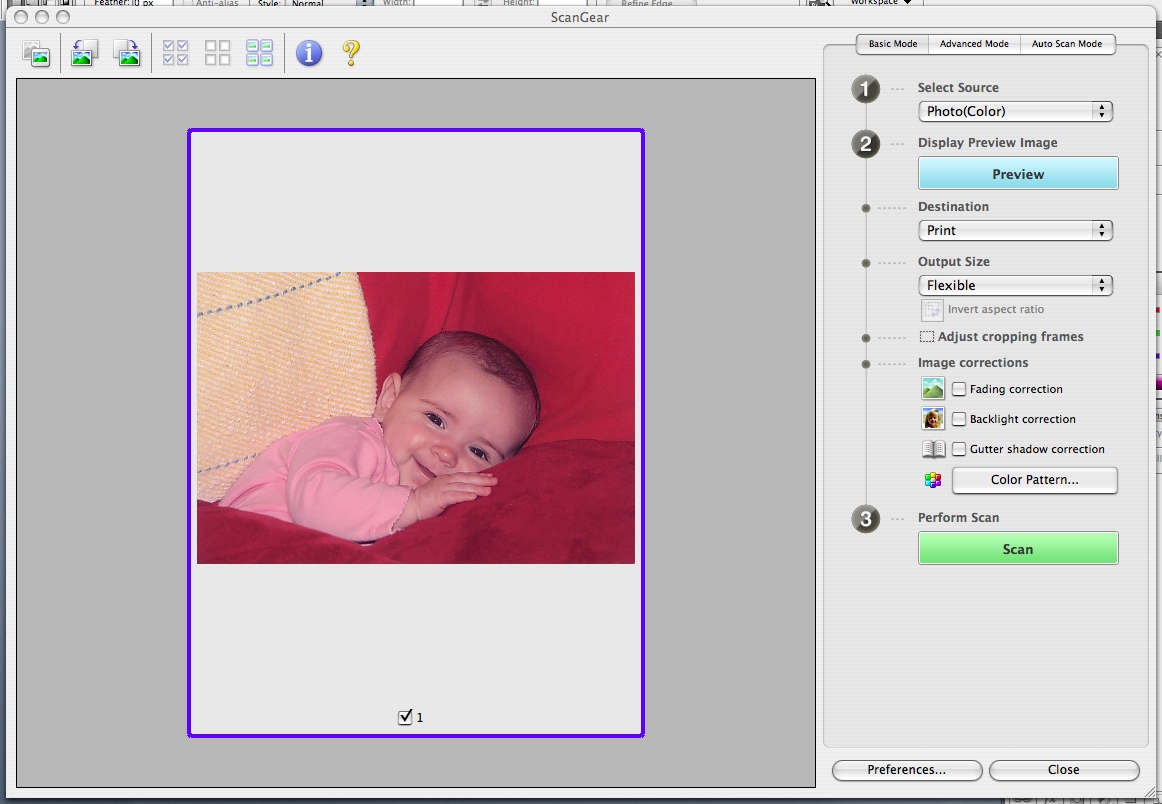Switch to the Auto Scan Mode tab
Screen dimensions: 1162x804
[1066, 44]
